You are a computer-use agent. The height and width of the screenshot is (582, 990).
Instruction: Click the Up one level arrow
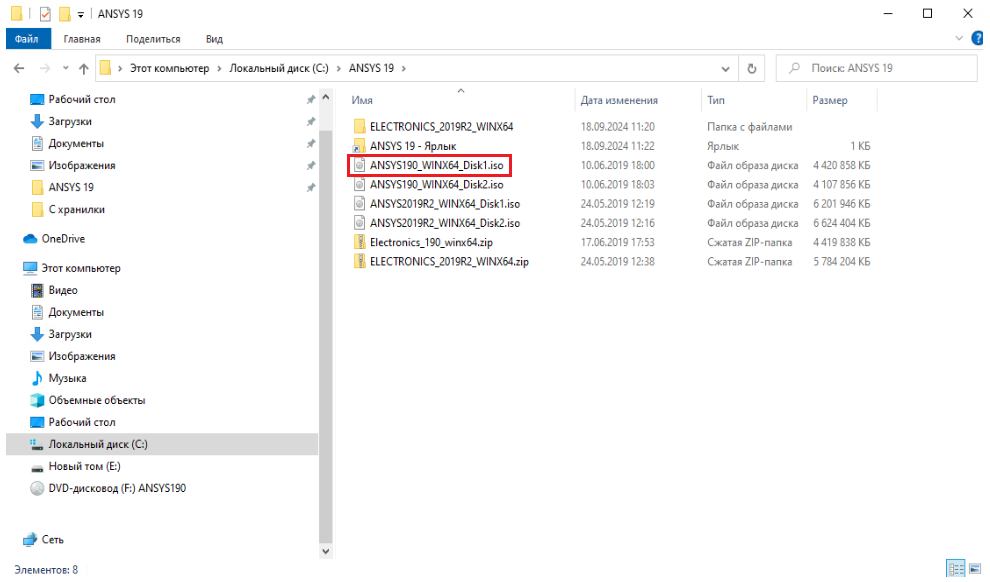coord(83,68)
